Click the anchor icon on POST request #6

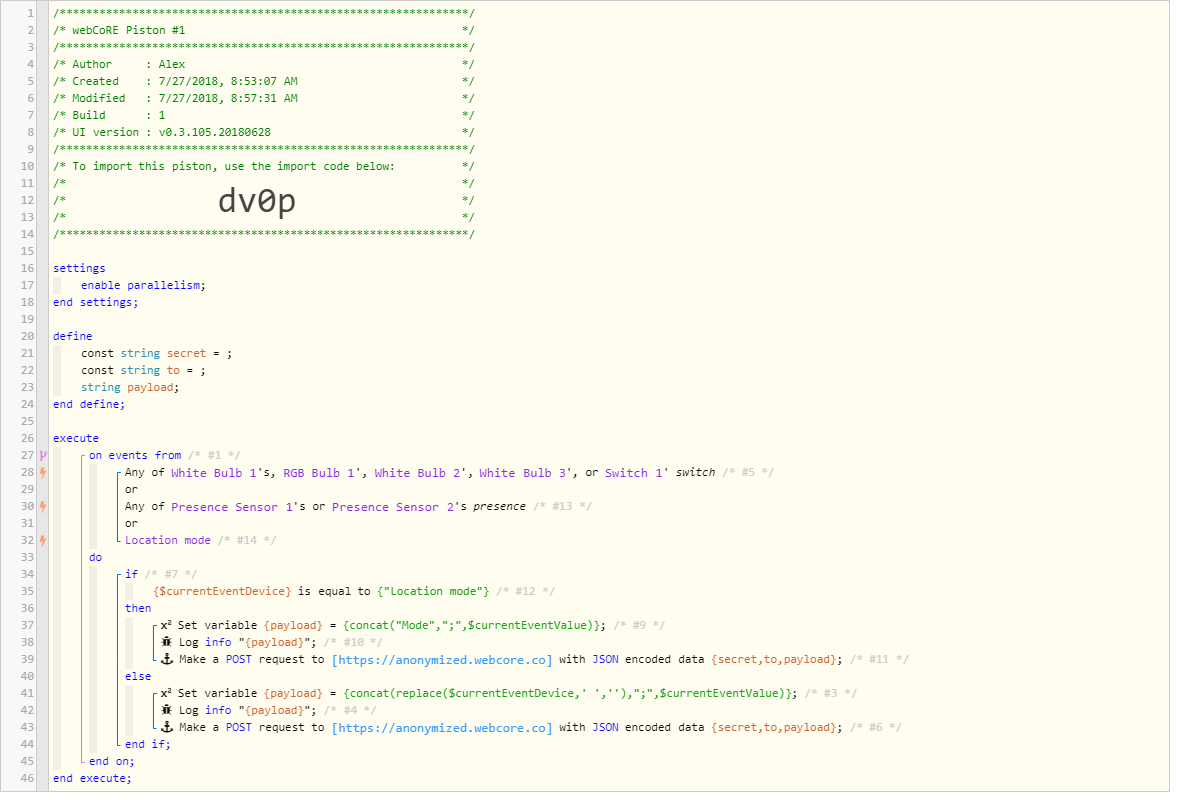coord(167,727)
